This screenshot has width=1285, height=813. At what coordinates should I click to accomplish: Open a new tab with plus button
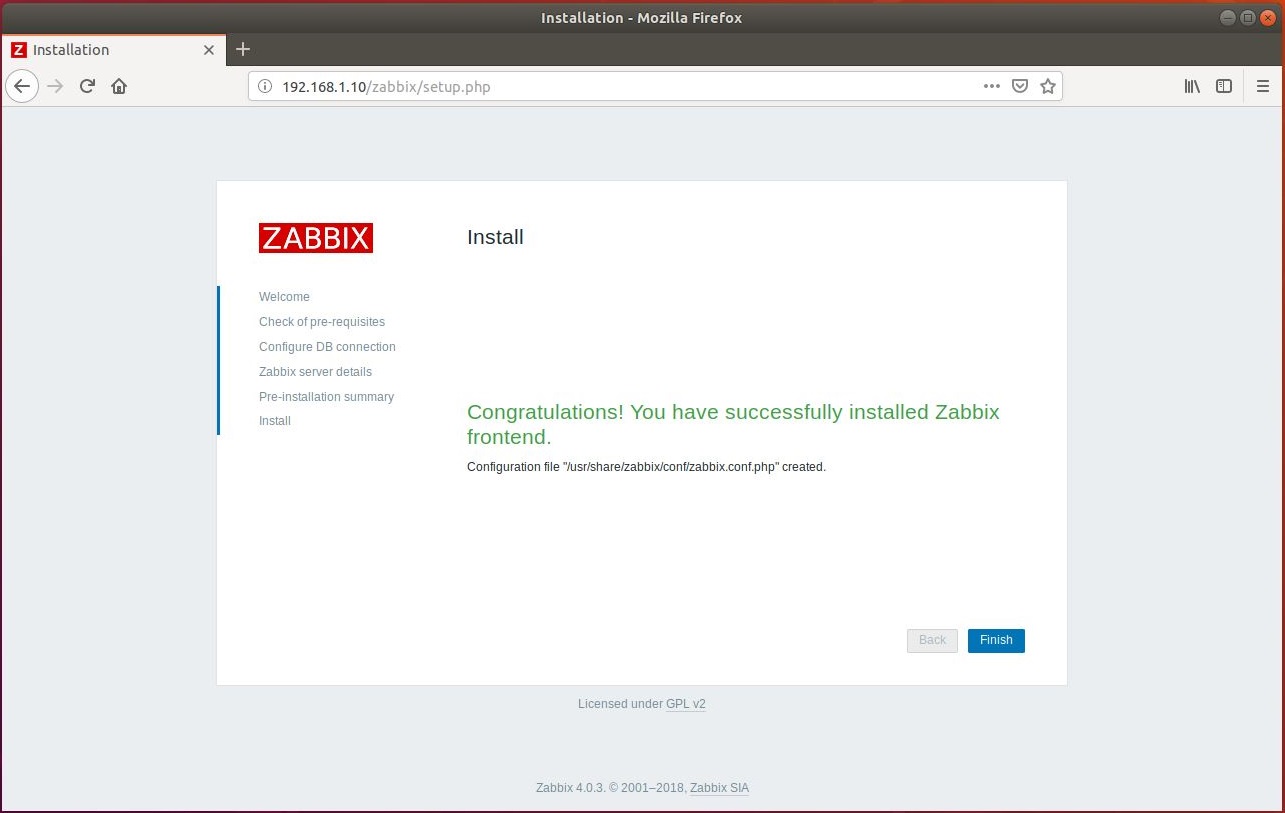(x=242, y=49)
